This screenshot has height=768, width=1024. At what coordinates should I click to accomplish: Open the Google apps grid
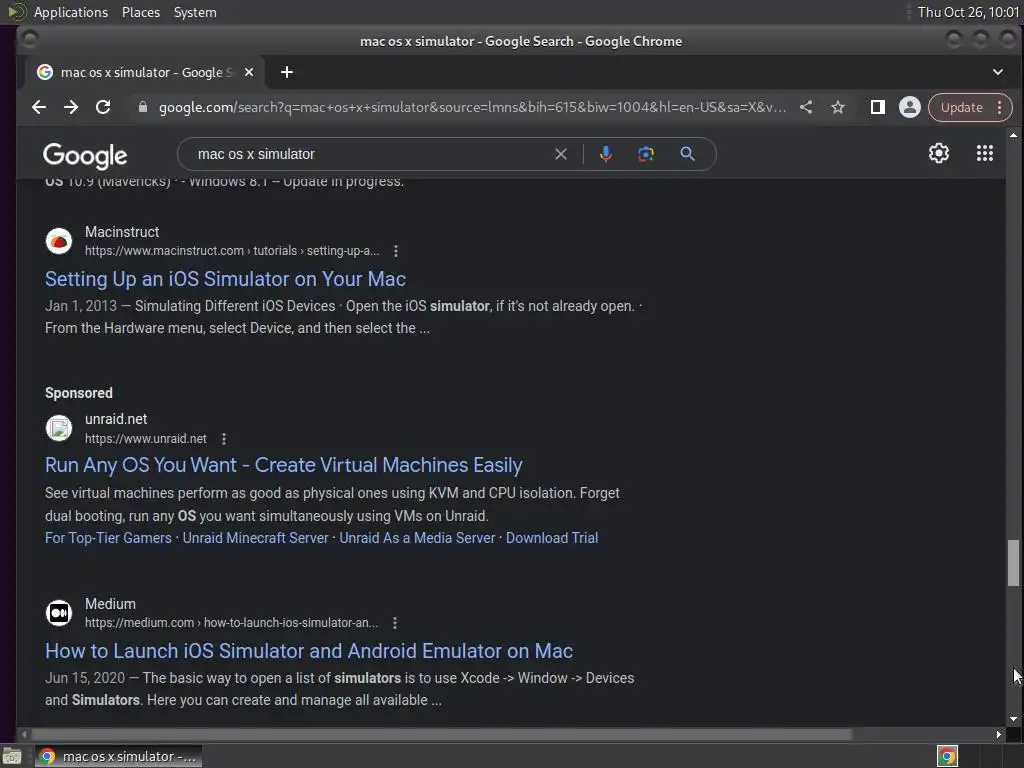click(984, 153)
